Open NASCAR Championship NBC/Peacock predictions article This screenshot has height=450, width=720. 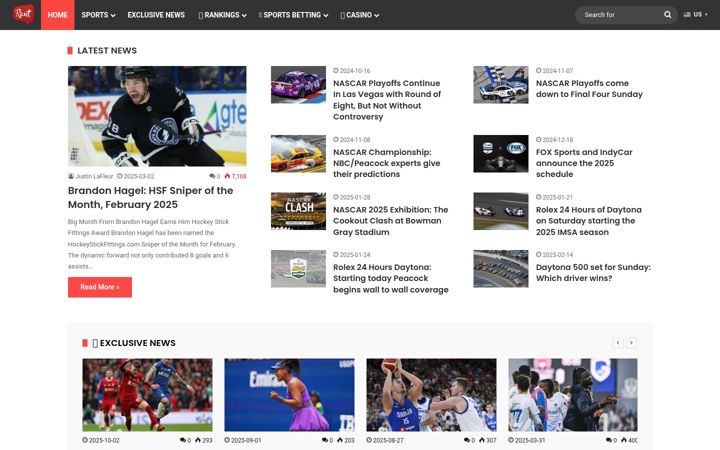pos(387,163)
